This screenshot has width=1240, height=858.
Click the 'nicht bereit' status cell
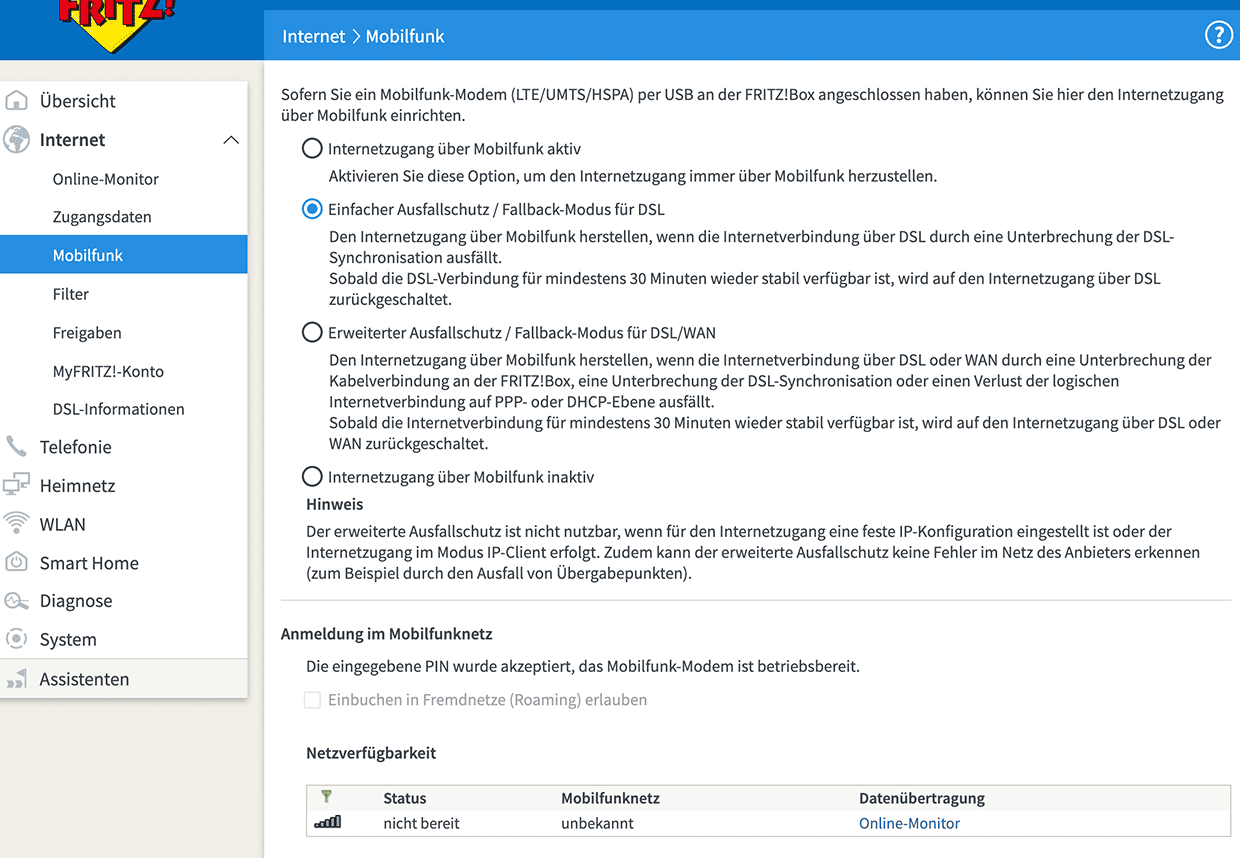point(421,824)
